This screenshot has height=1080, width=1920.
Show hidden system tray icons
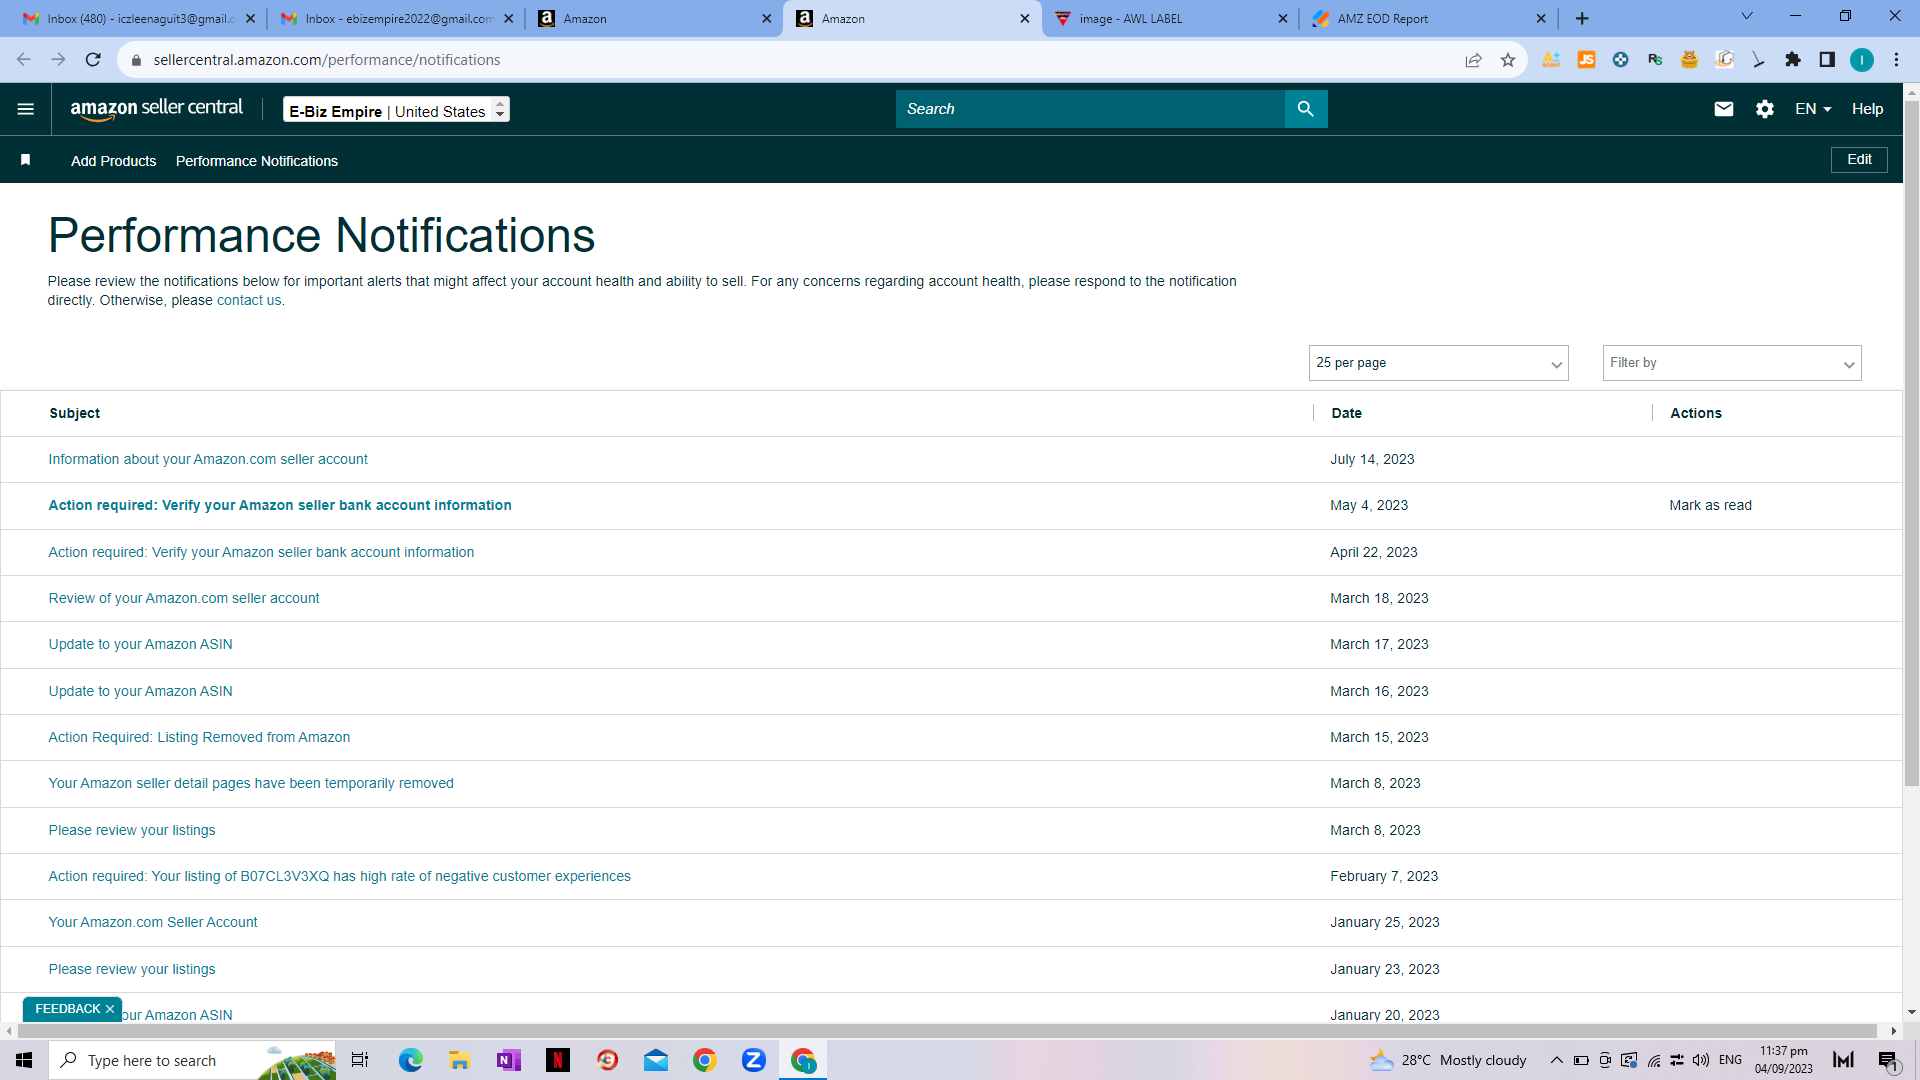[x=1556, y=1060]
